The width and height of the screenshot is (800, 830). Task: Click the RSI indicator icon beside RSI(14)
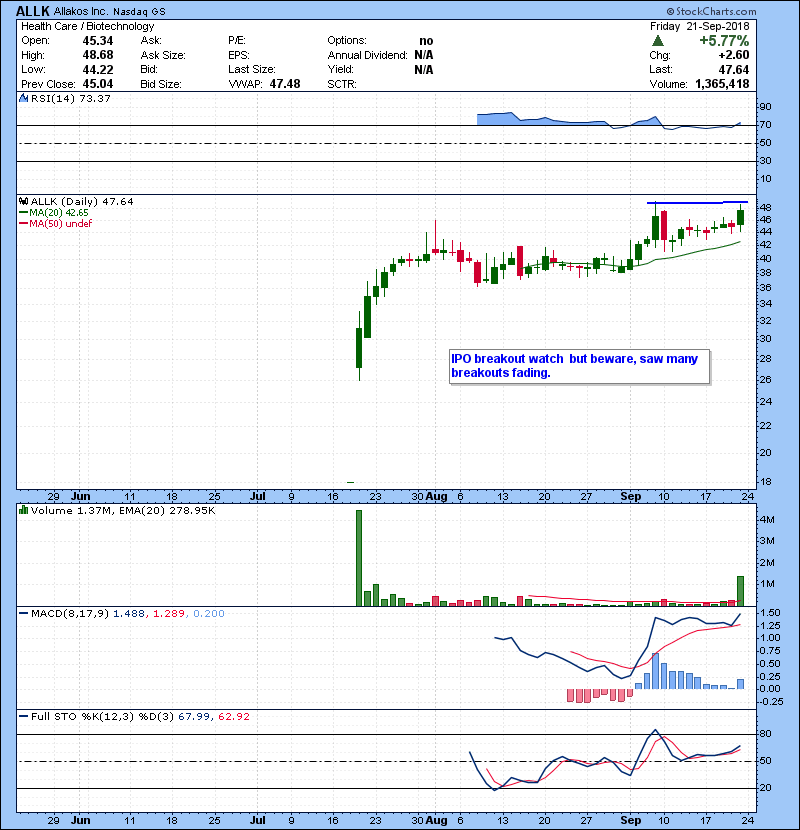point(23,98)
